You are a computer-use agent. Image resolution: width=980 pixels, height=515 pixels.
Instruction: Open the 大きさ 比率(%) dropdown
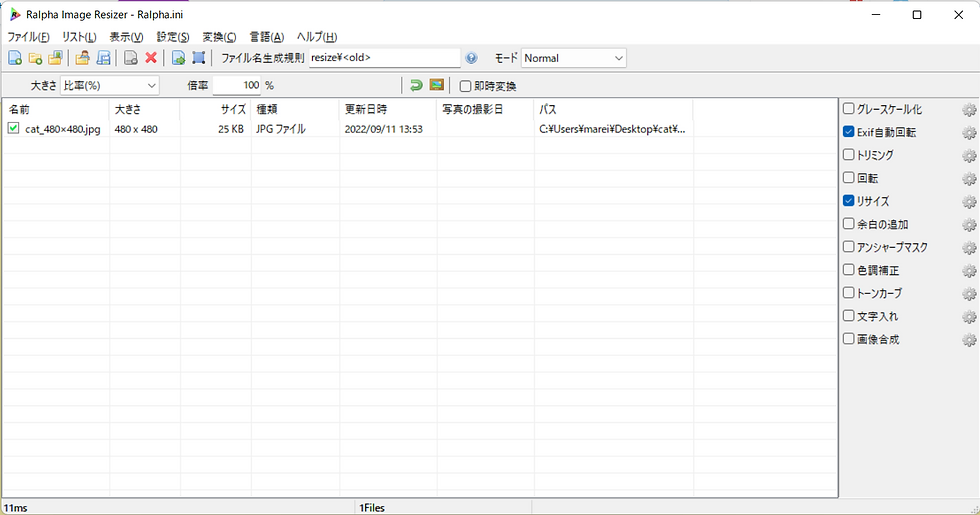(109, 85)
